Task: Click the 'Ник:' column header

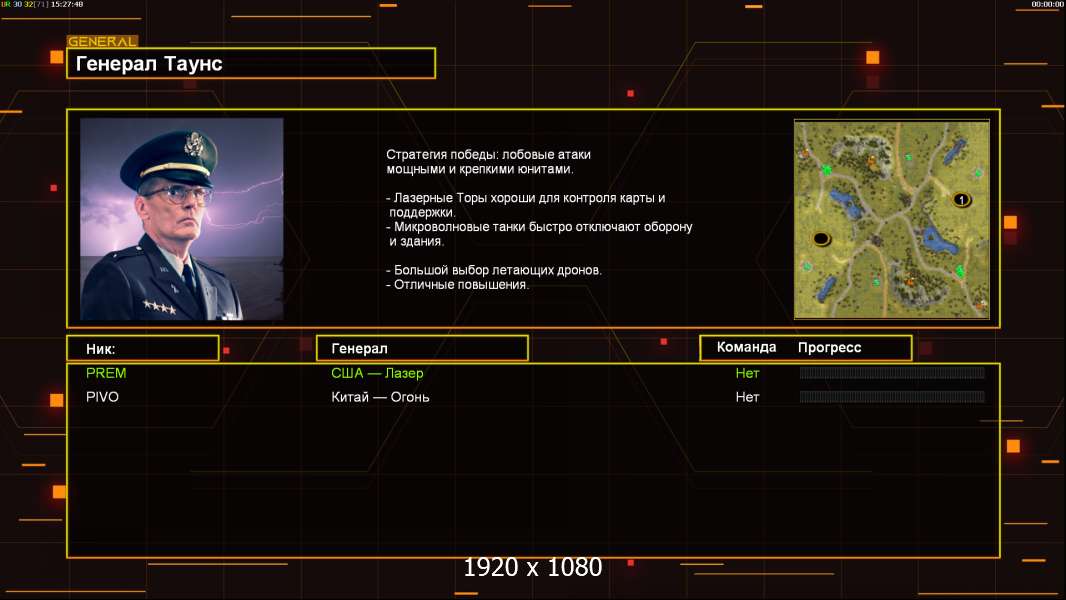Action: click(143, 349)
